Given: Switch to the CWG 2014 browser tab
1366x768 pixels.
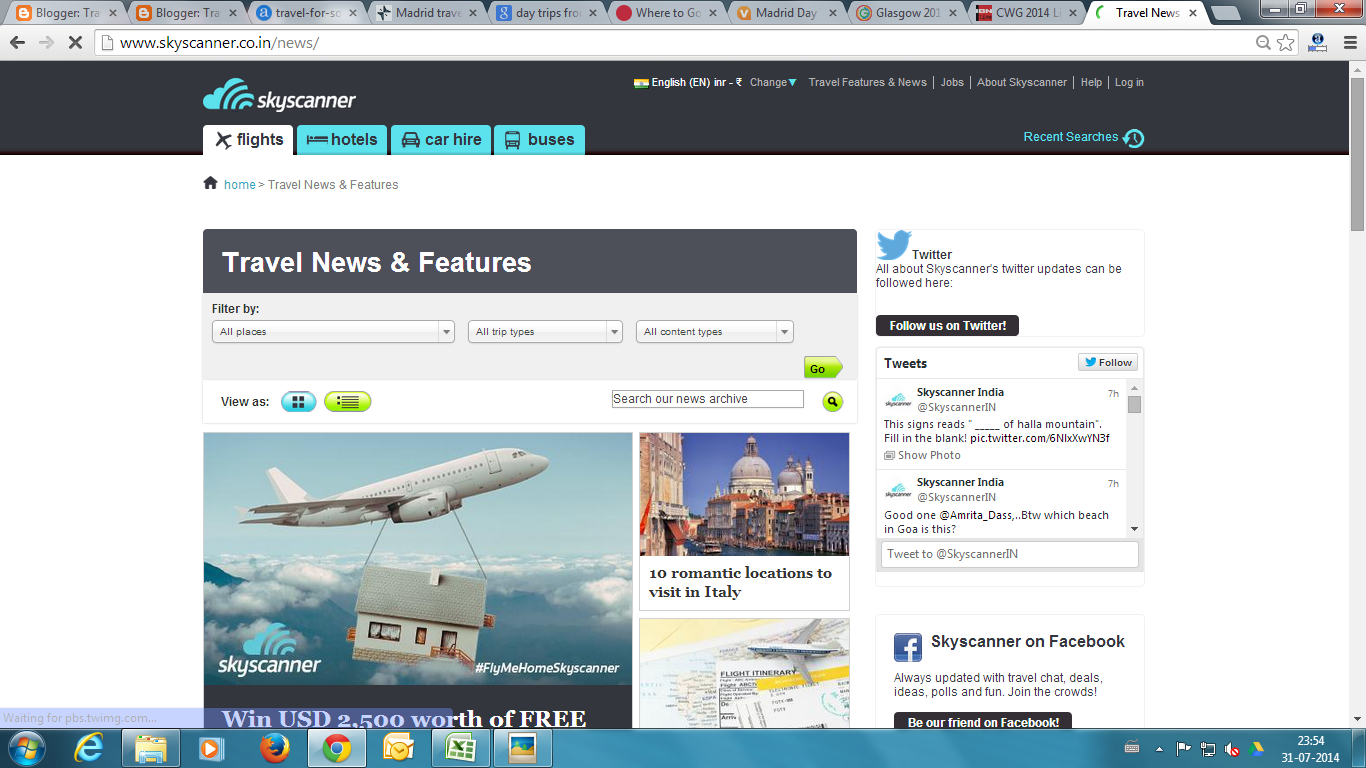Looking at the screenshot, I should (1025, 13).
